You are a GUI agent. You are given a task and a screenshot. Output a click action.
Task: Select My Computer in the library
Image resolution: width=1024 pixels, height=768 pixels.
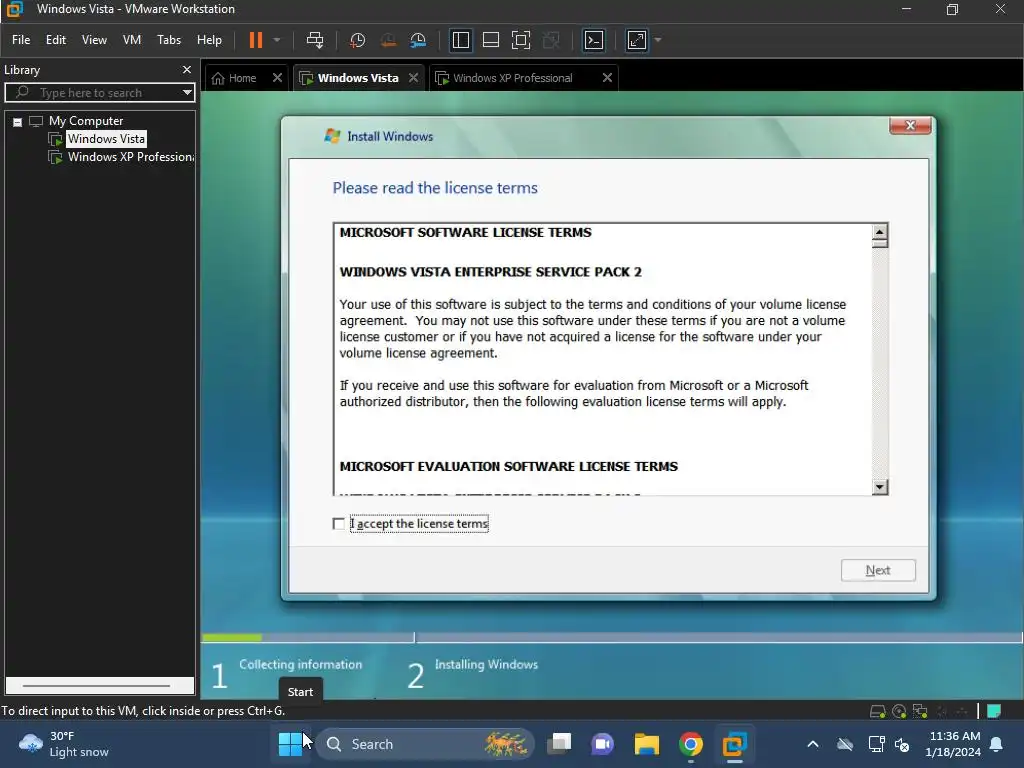pos(86,121)
